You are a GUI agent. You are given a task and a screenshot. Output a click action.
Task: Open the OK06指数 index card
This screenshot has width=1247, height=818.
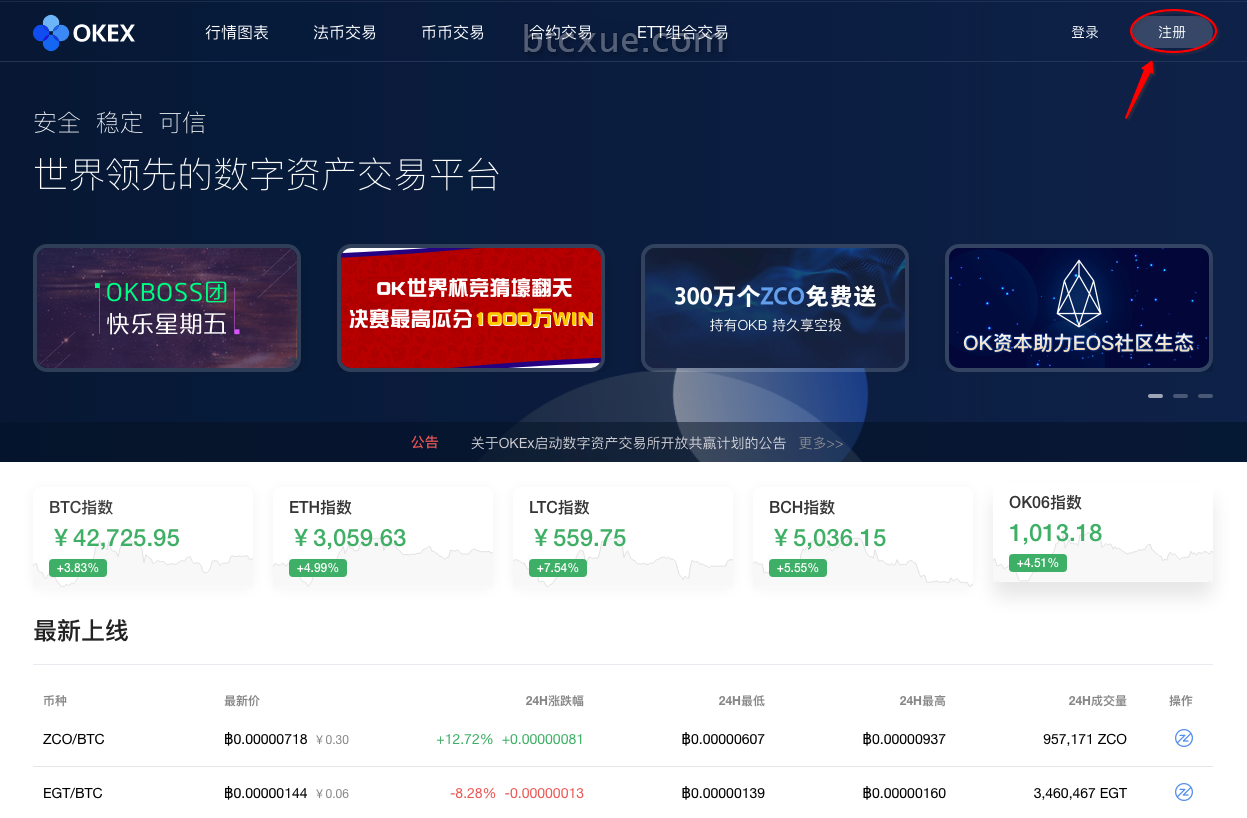(x=1103, y=532)
